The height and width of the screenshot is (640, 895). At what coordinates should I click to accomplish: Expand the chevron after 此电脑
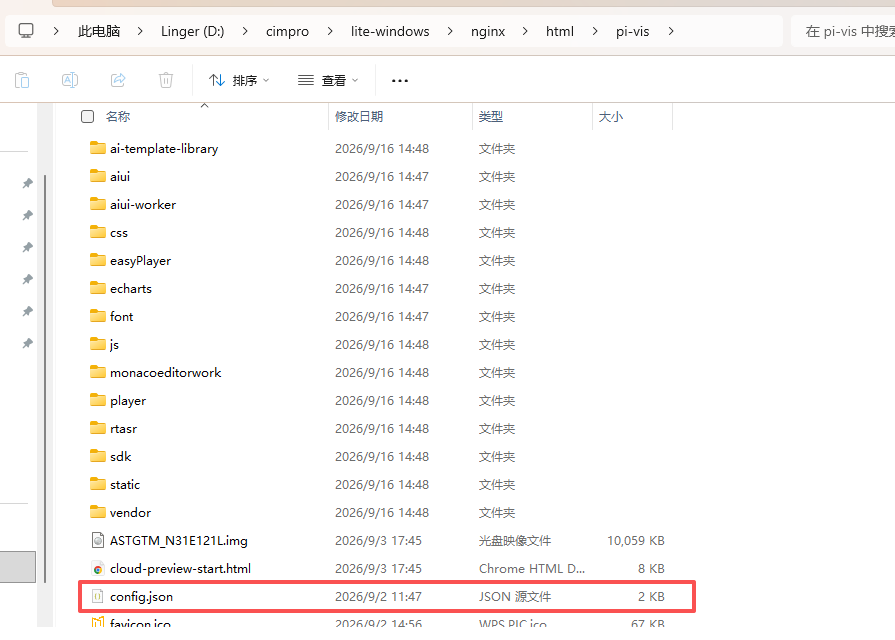pos(140,31)
